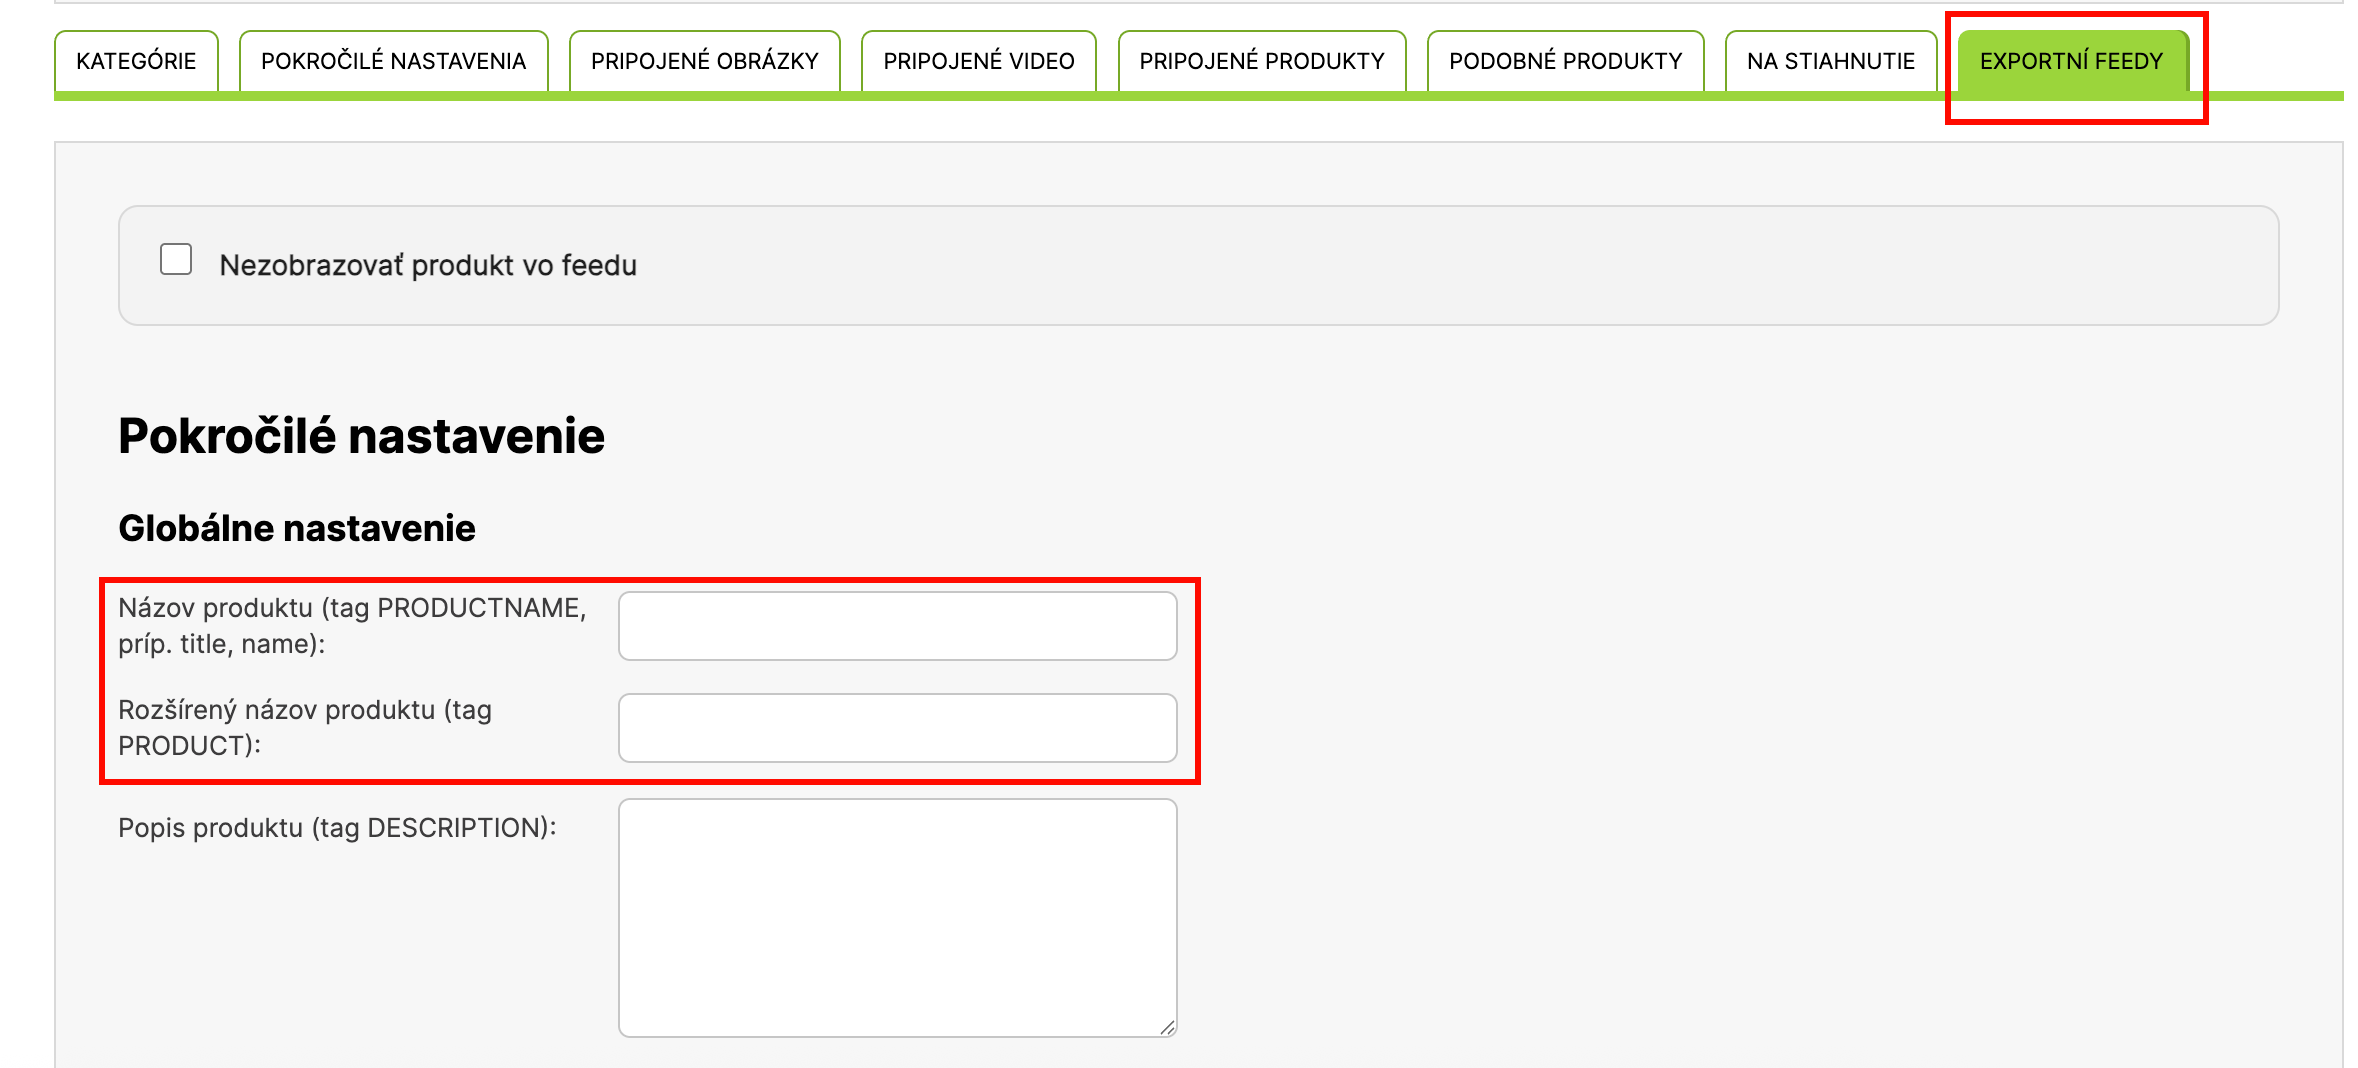The image size is (2358, 1068).
Task: Enable Nezobrazovať produkt vo feedu checkbox
Action: click(176, 259)
